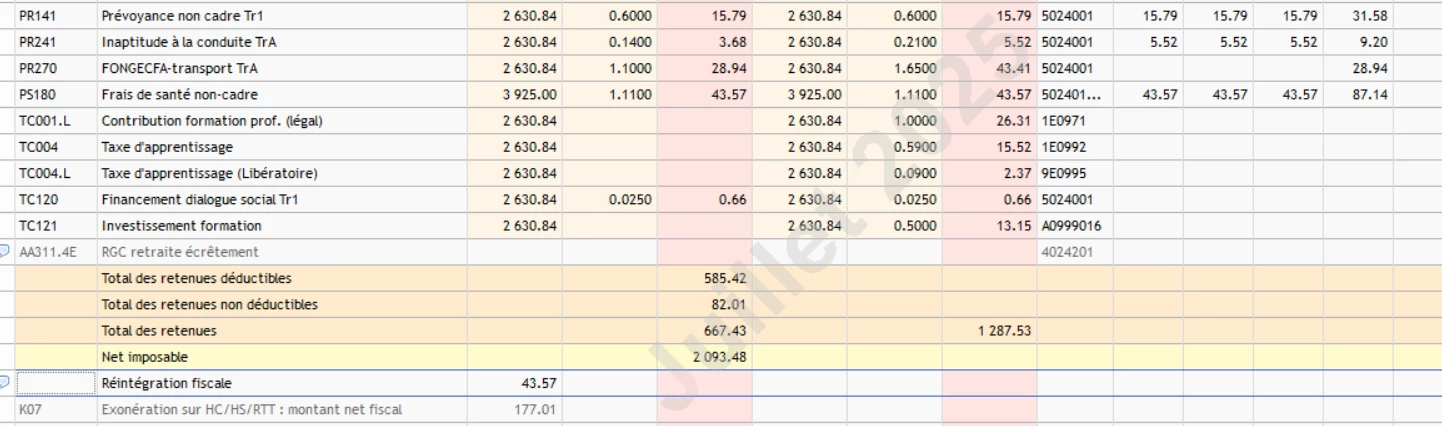Select the empty code cell of Réintégration fiscale

coord(54,383)
